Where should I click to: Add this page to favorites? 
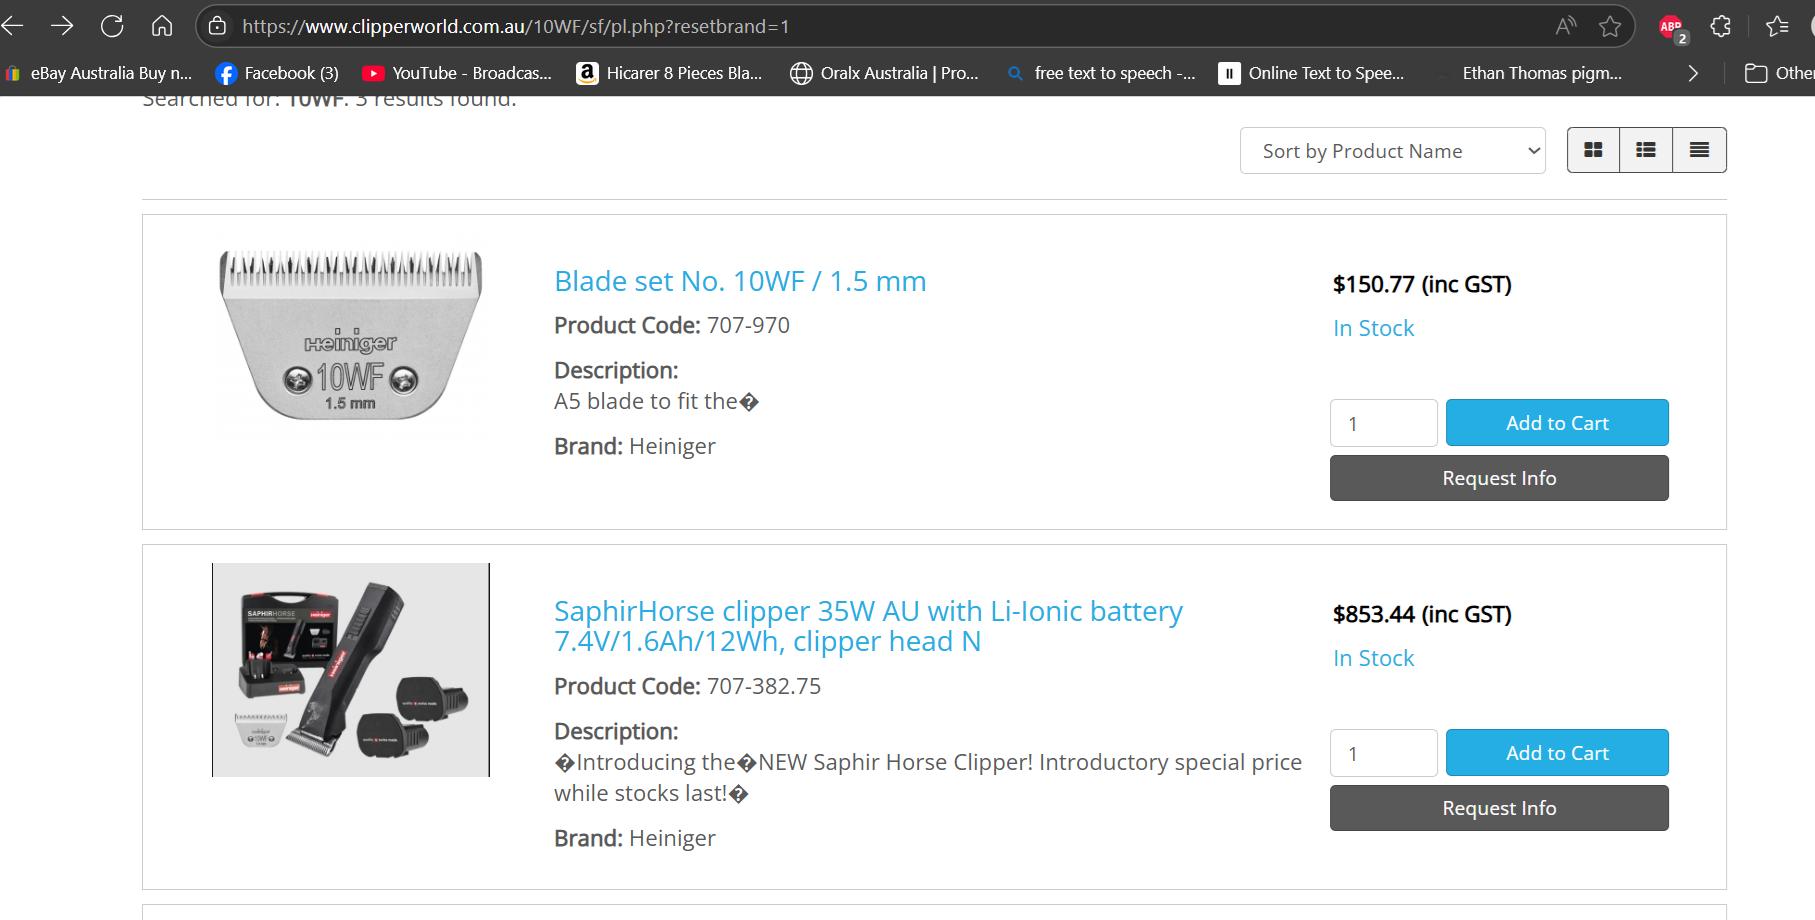(x=1610, y=27)
